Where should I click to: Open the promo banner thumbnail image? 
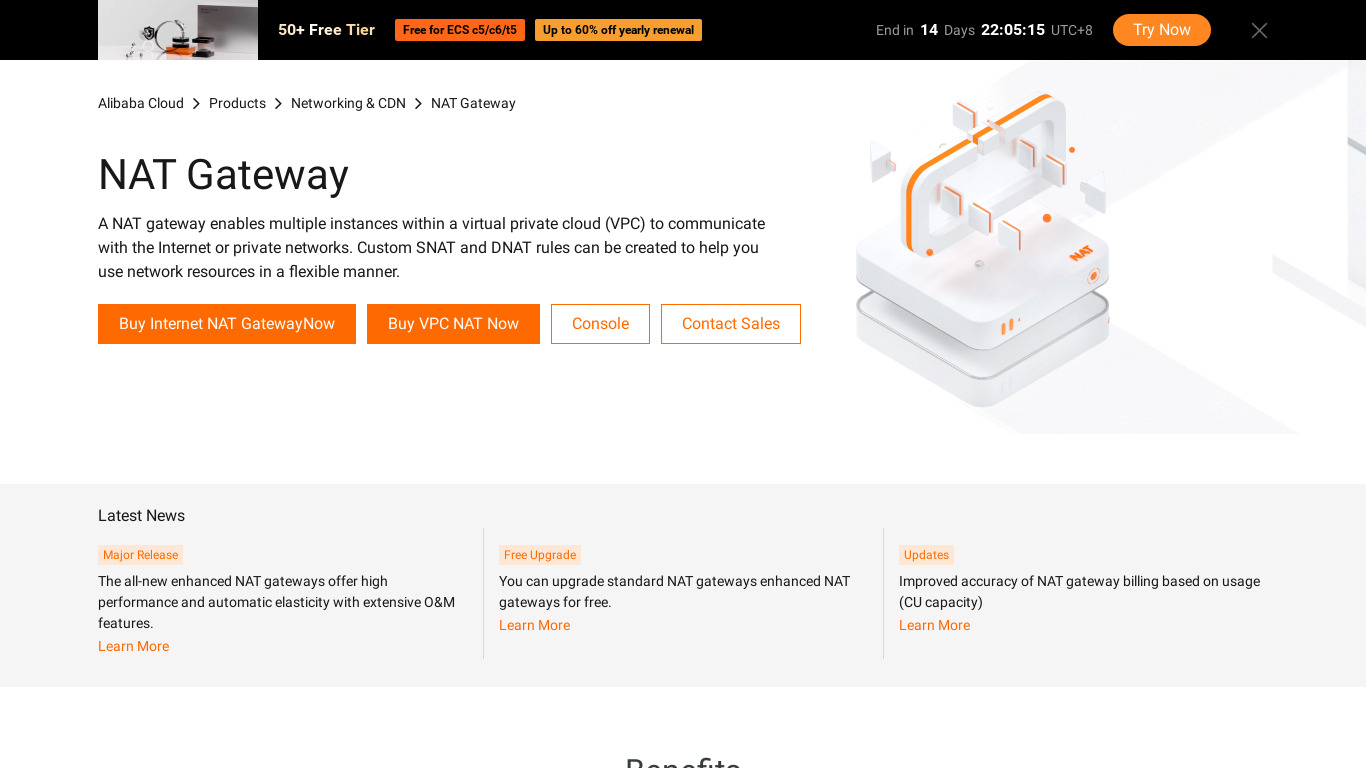(x=178, y=30)
